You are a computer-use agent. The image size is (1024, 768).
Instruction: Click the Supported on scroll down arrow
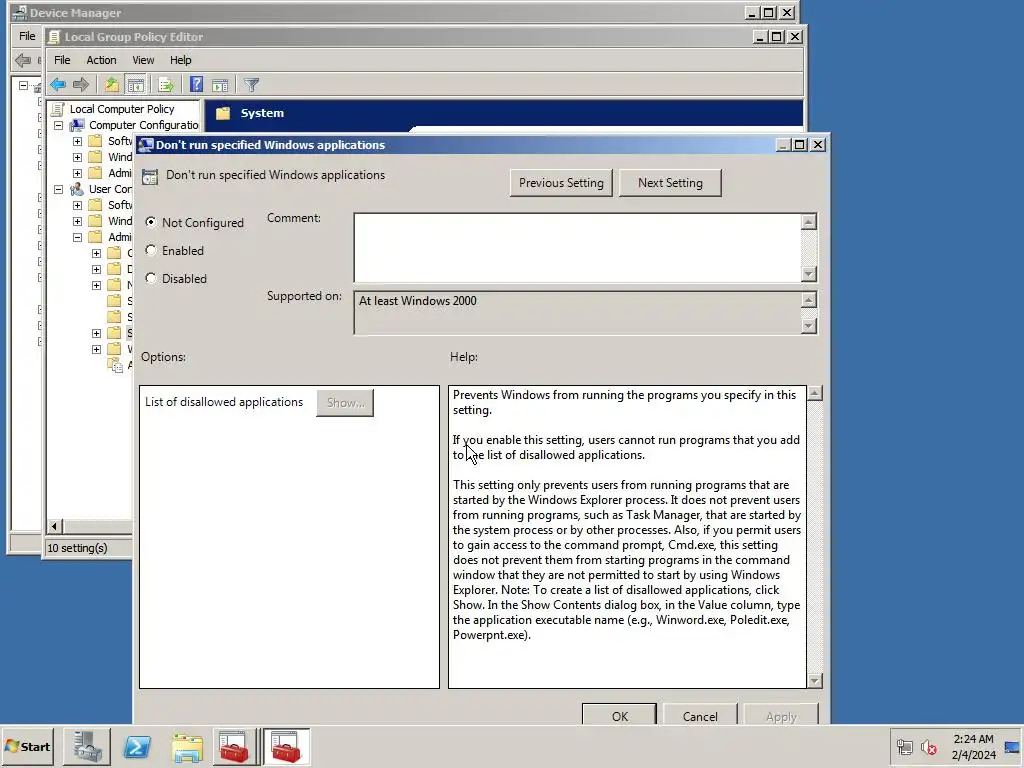pyautogui.click(x=808, y=326)
